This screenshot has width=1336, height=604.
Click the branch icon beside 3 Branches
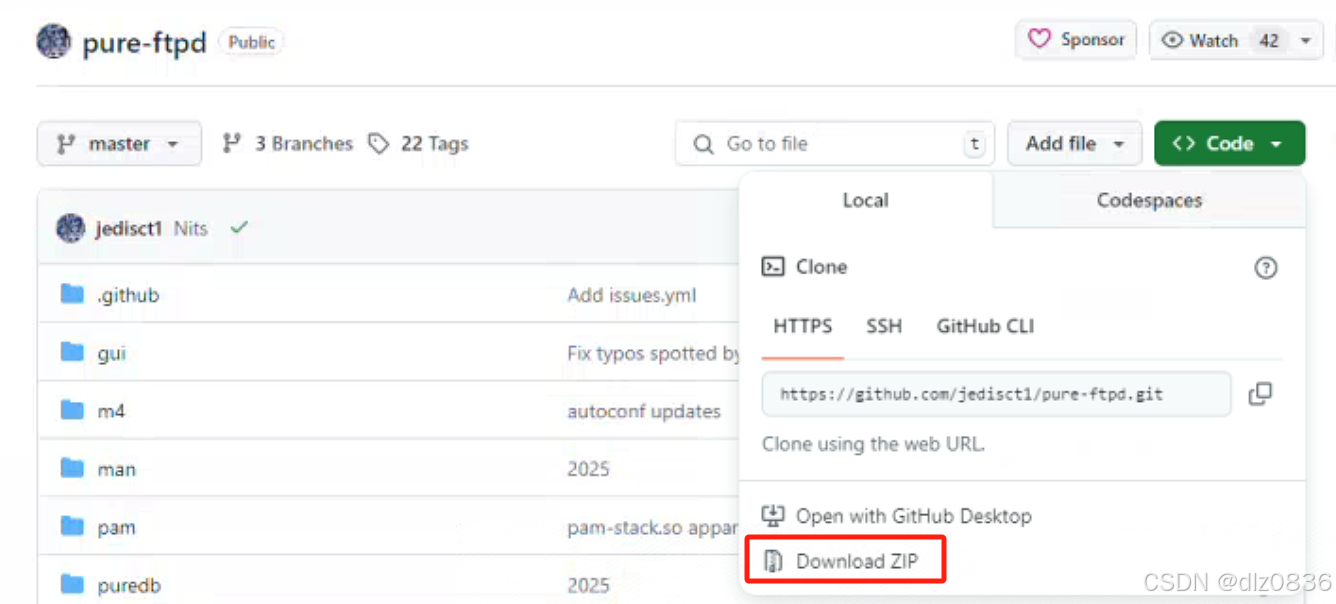(232, 144)
